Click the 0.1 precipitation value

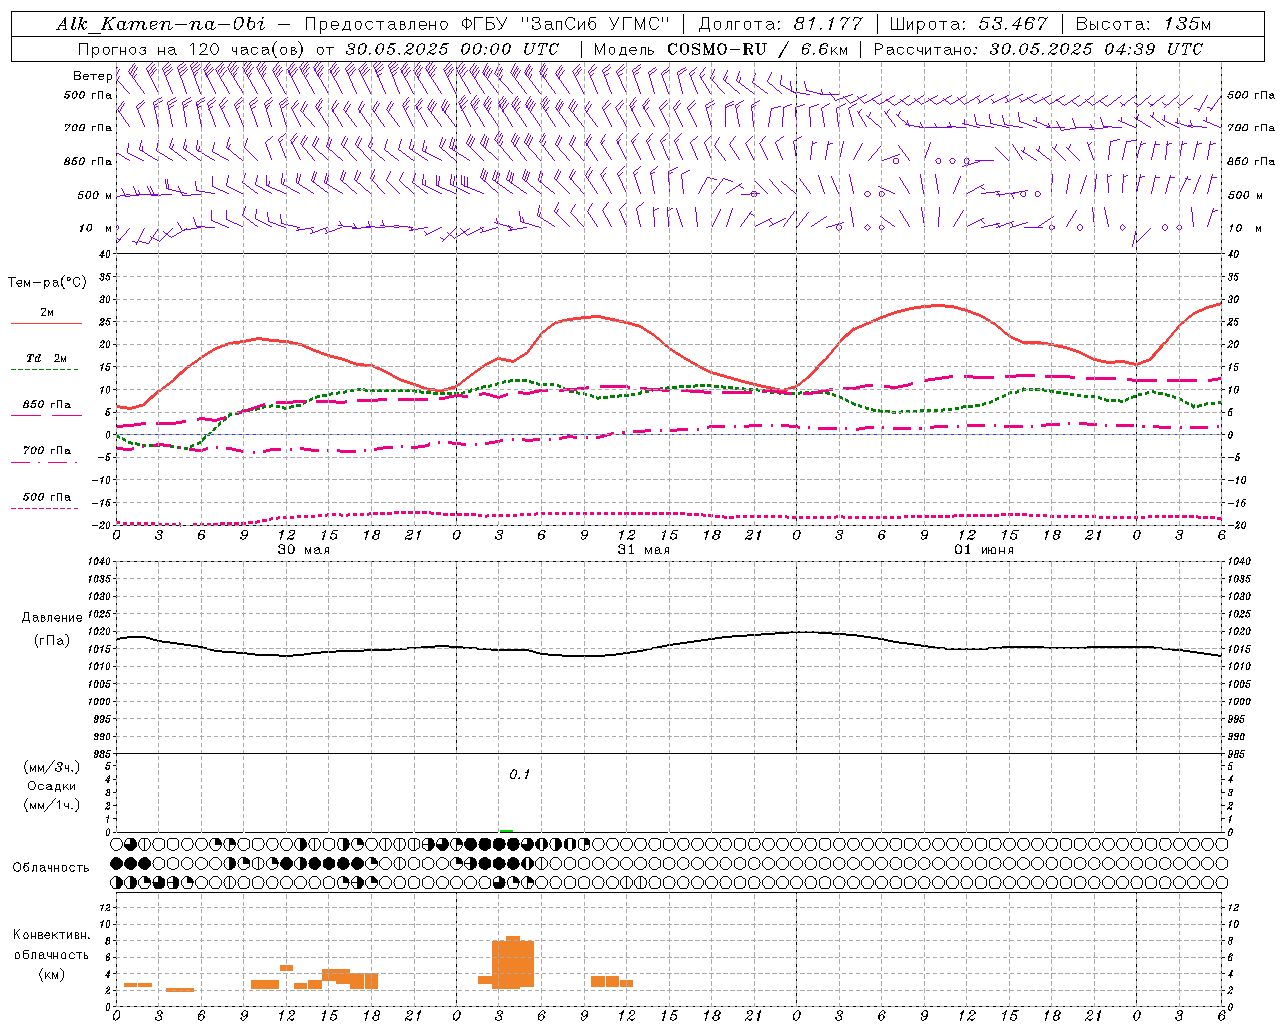click(519, 775)
